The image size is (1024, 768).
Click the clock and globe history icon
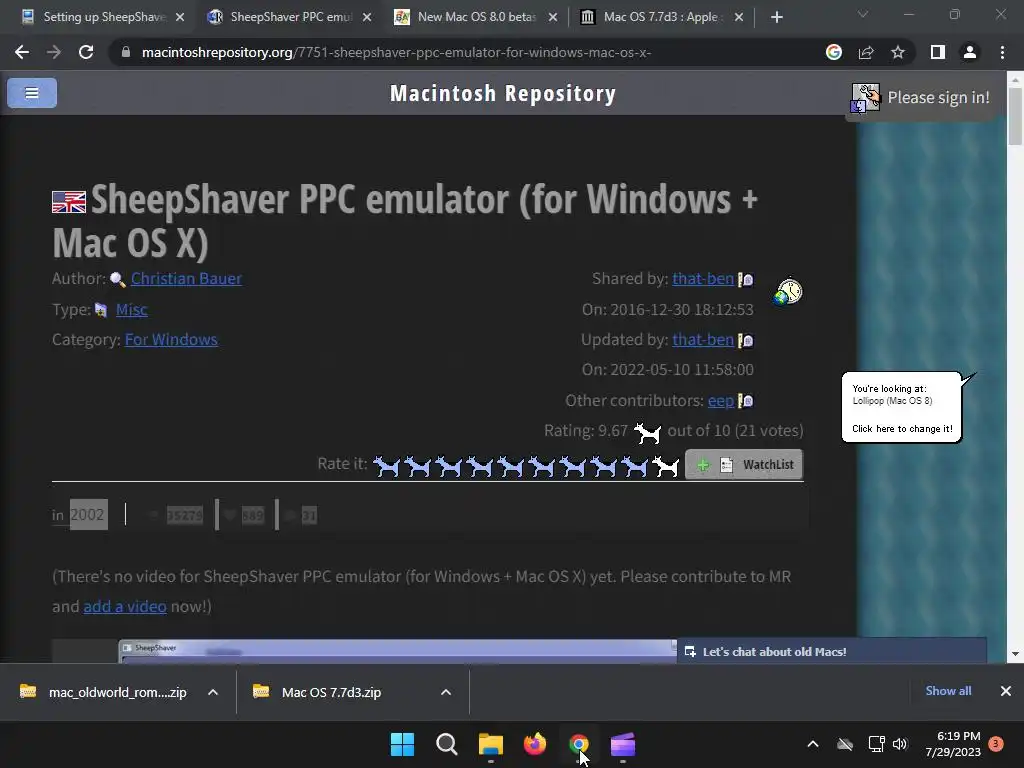point(788,291)
